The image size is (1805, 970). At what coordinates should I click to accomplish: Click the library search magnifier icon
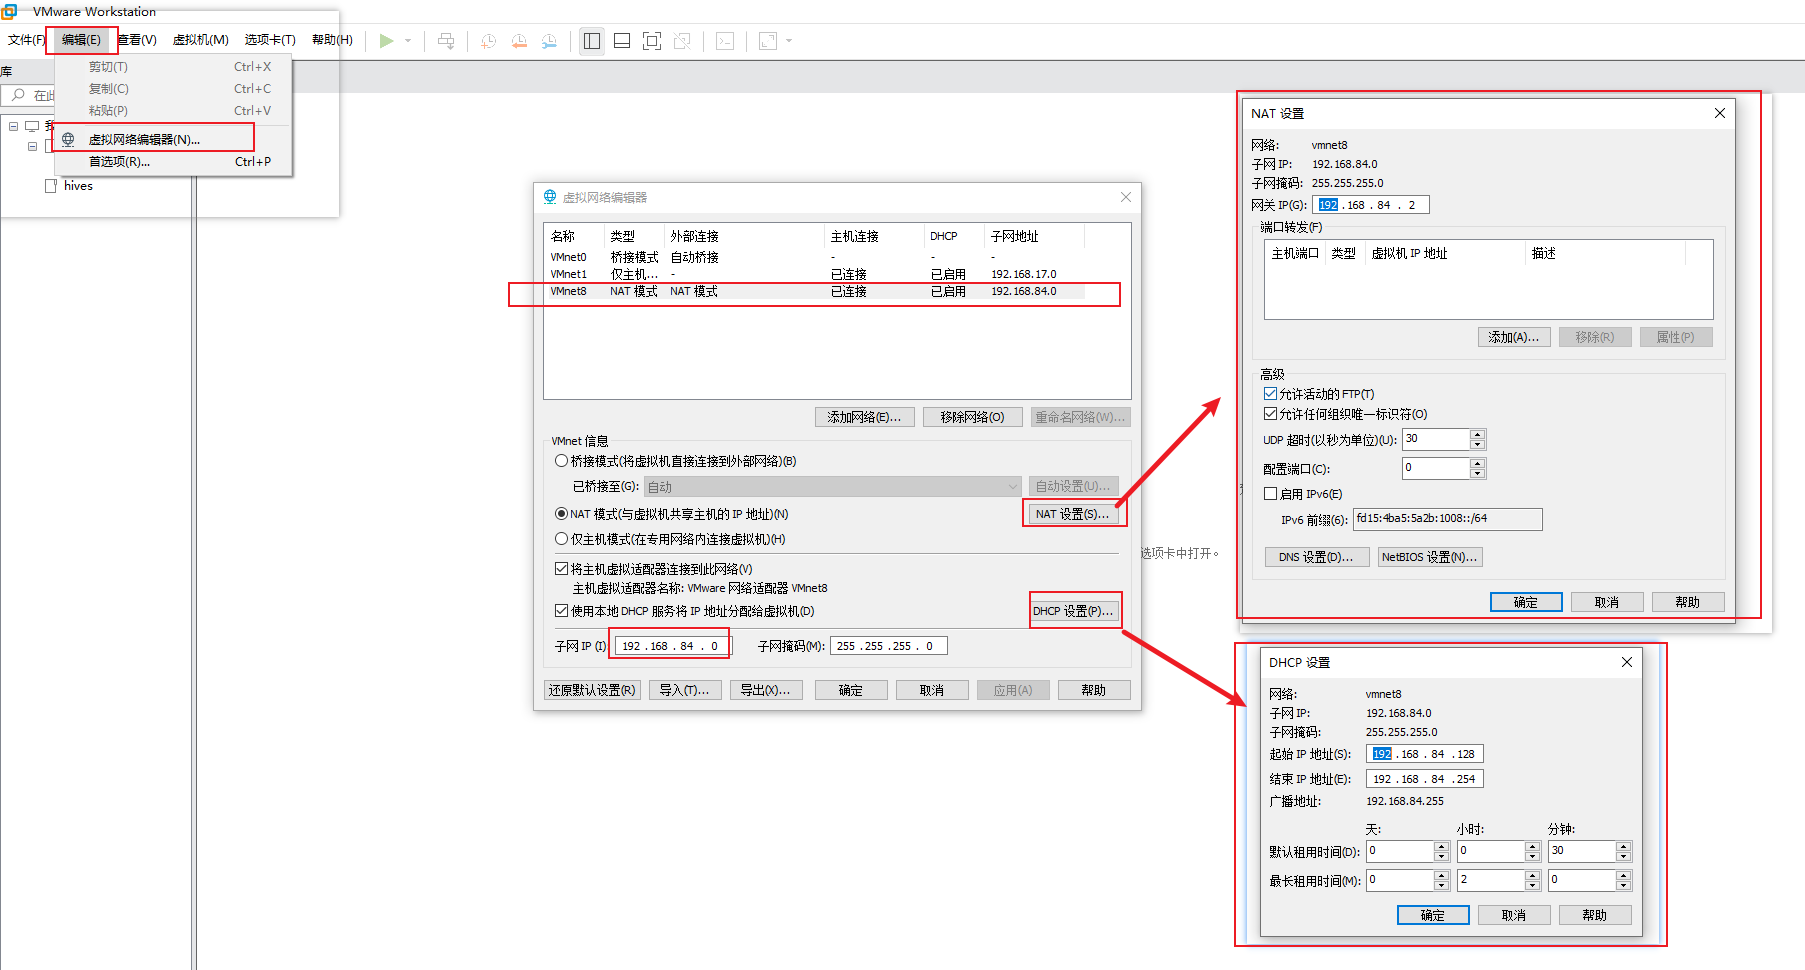coord(18,95)
